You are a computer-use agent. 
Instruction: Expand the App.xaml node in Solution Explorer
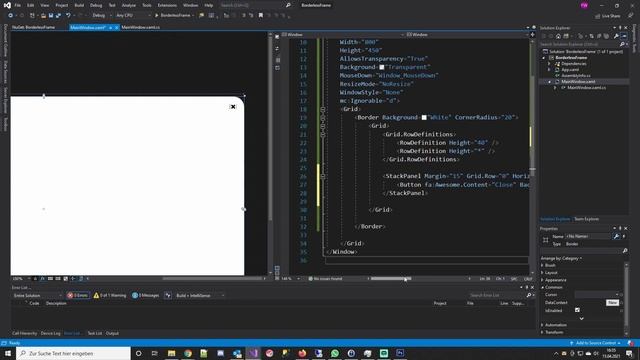click(549, 70)
